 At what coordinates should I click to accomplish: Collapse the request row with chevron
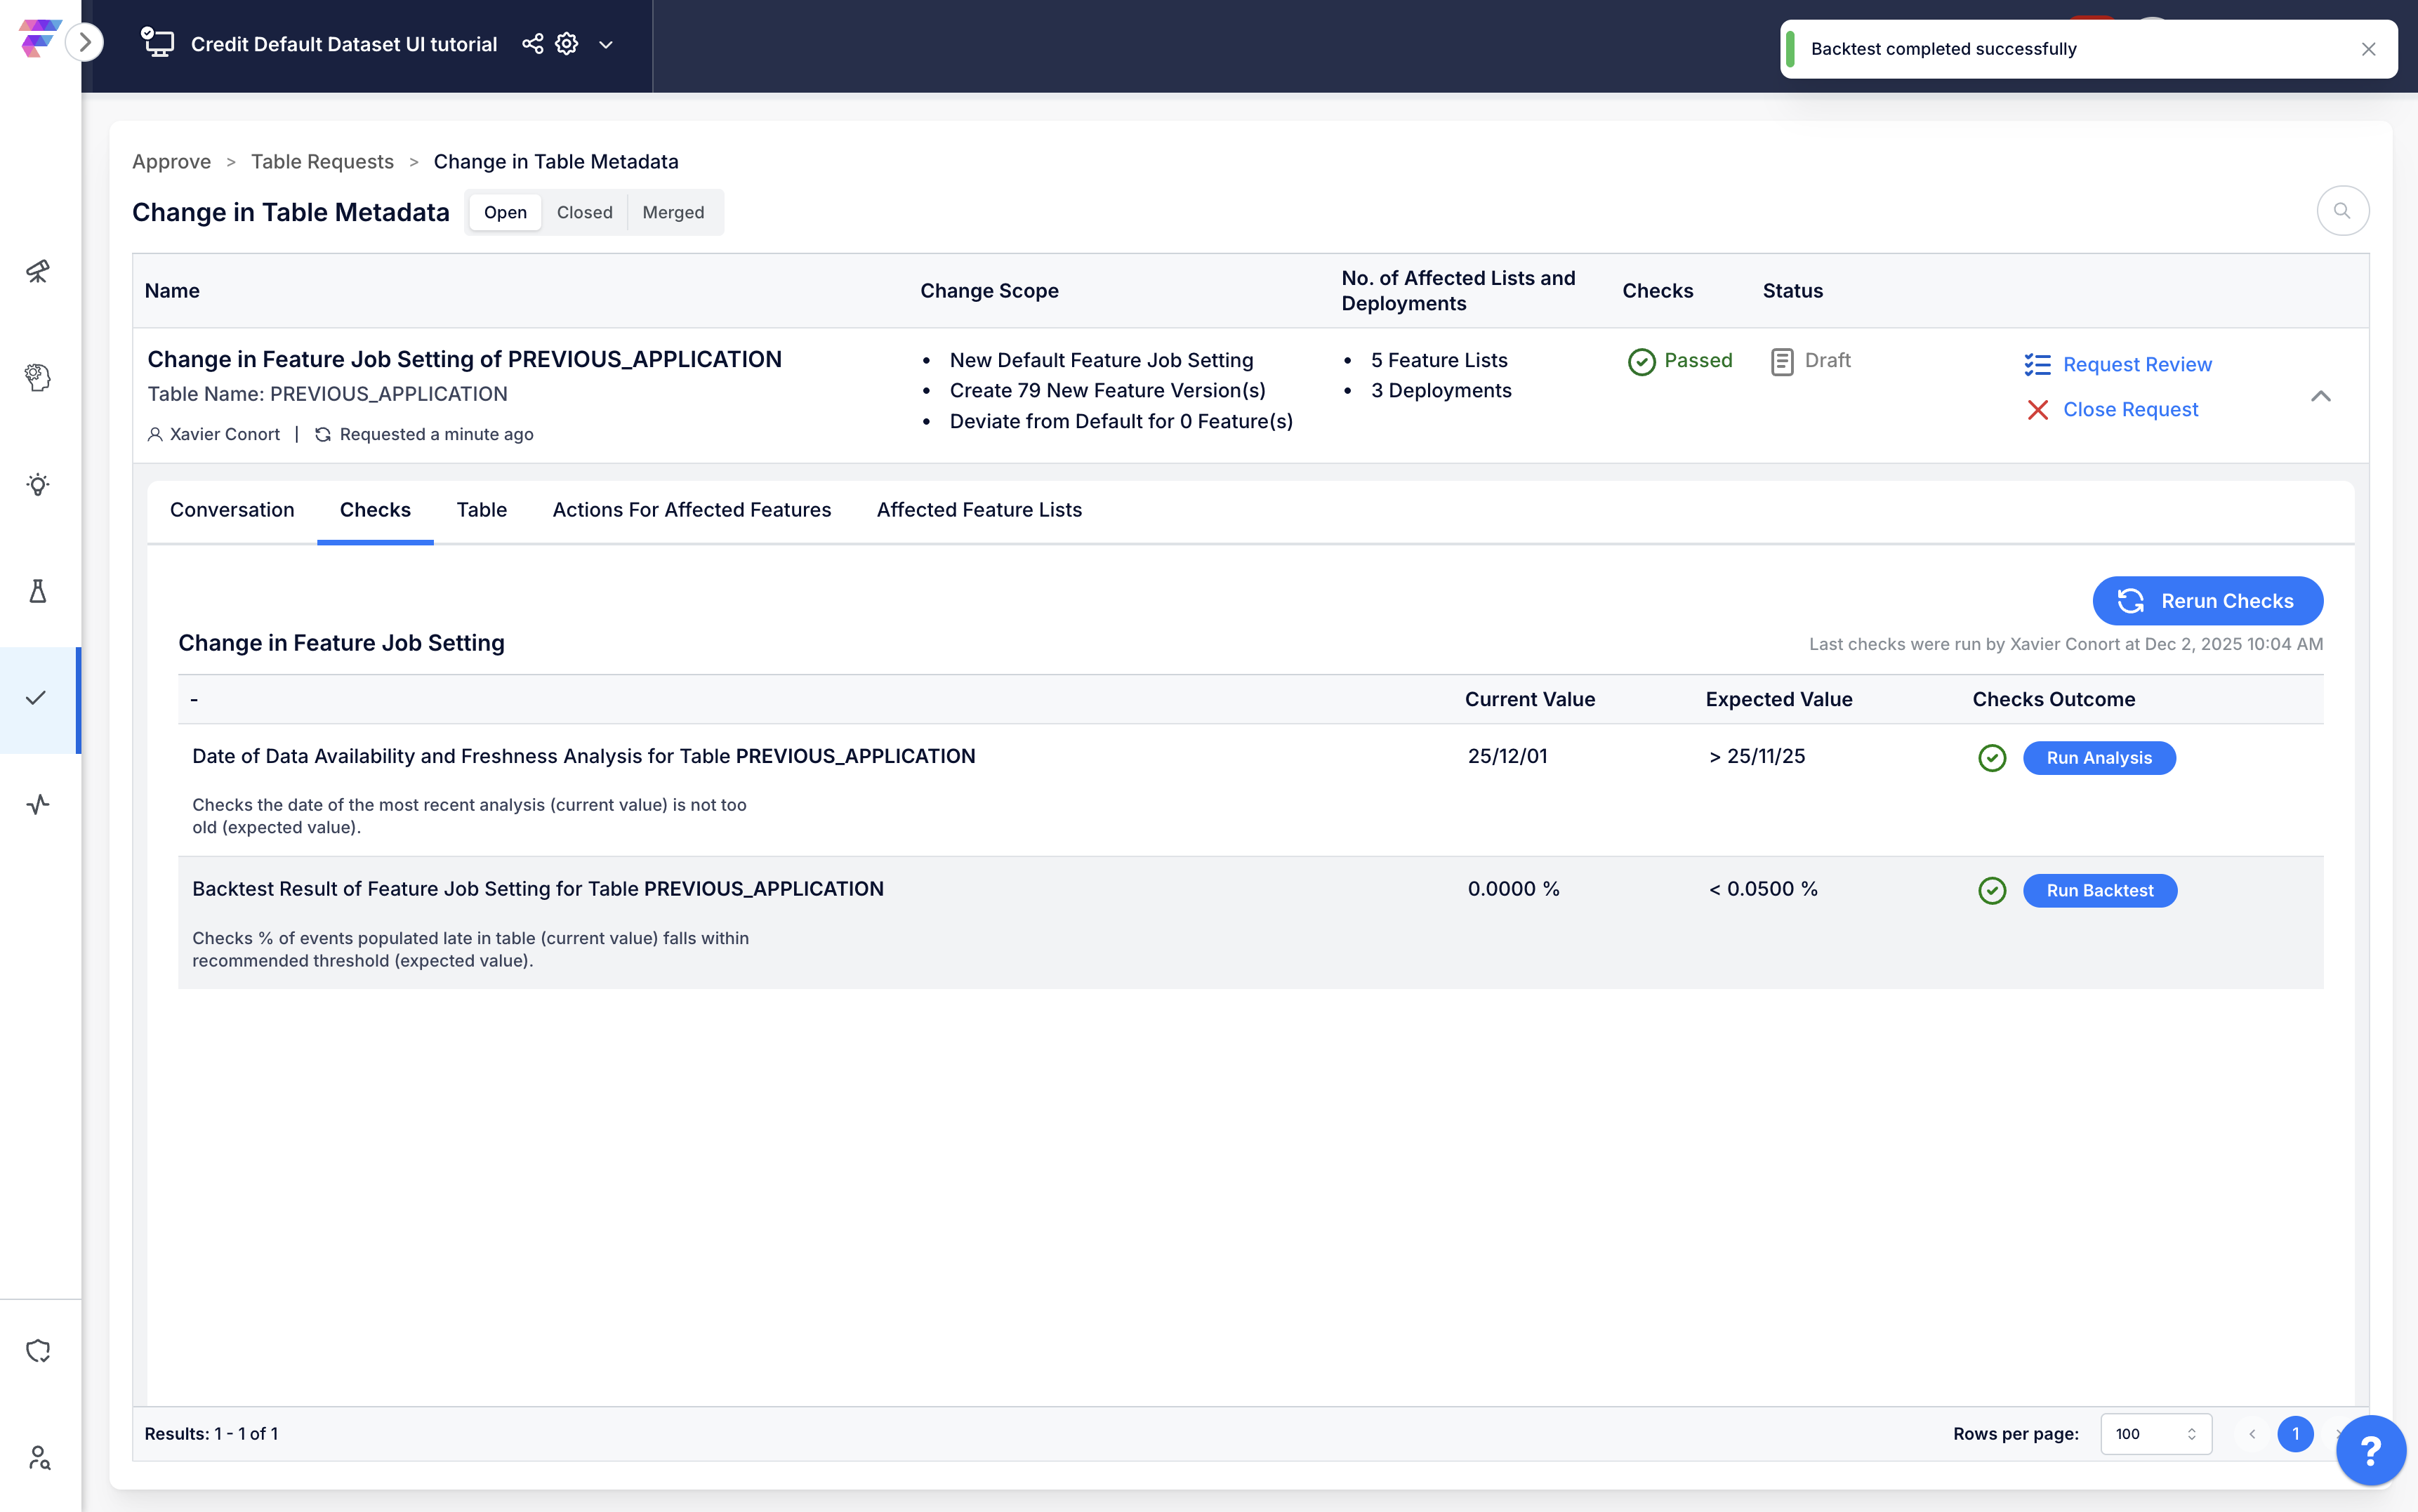pos(2320,396)
